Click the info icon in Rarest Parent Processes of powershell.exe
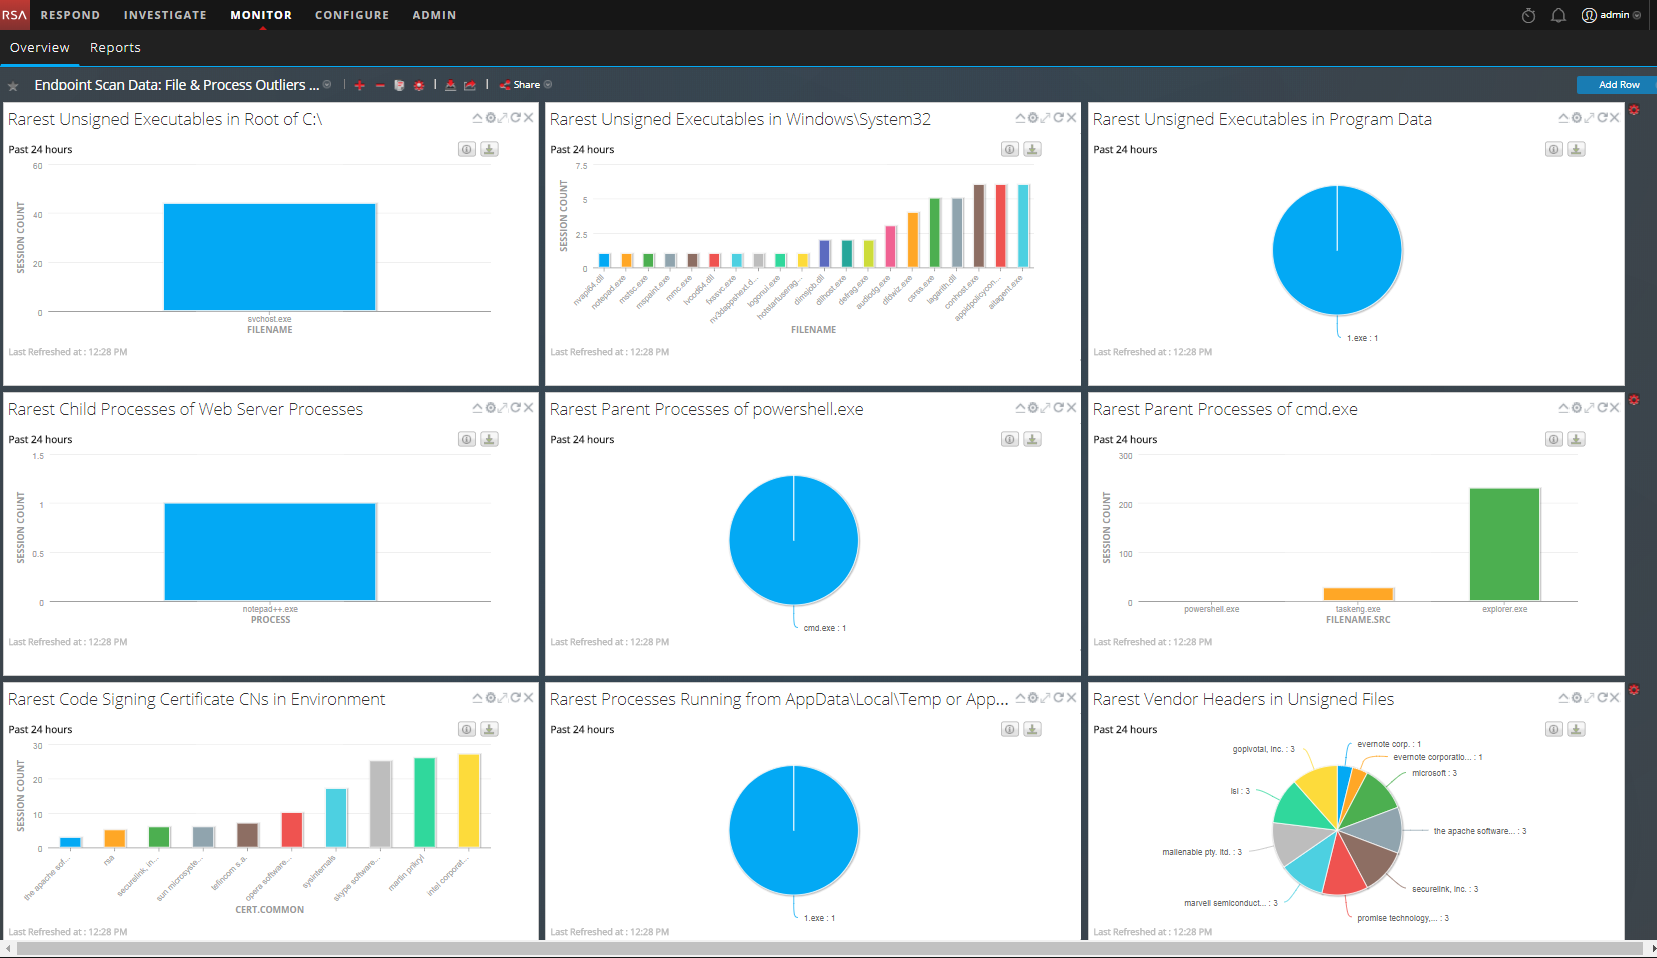This screenshot has height=958, width=1657. tap(1010, 439)
